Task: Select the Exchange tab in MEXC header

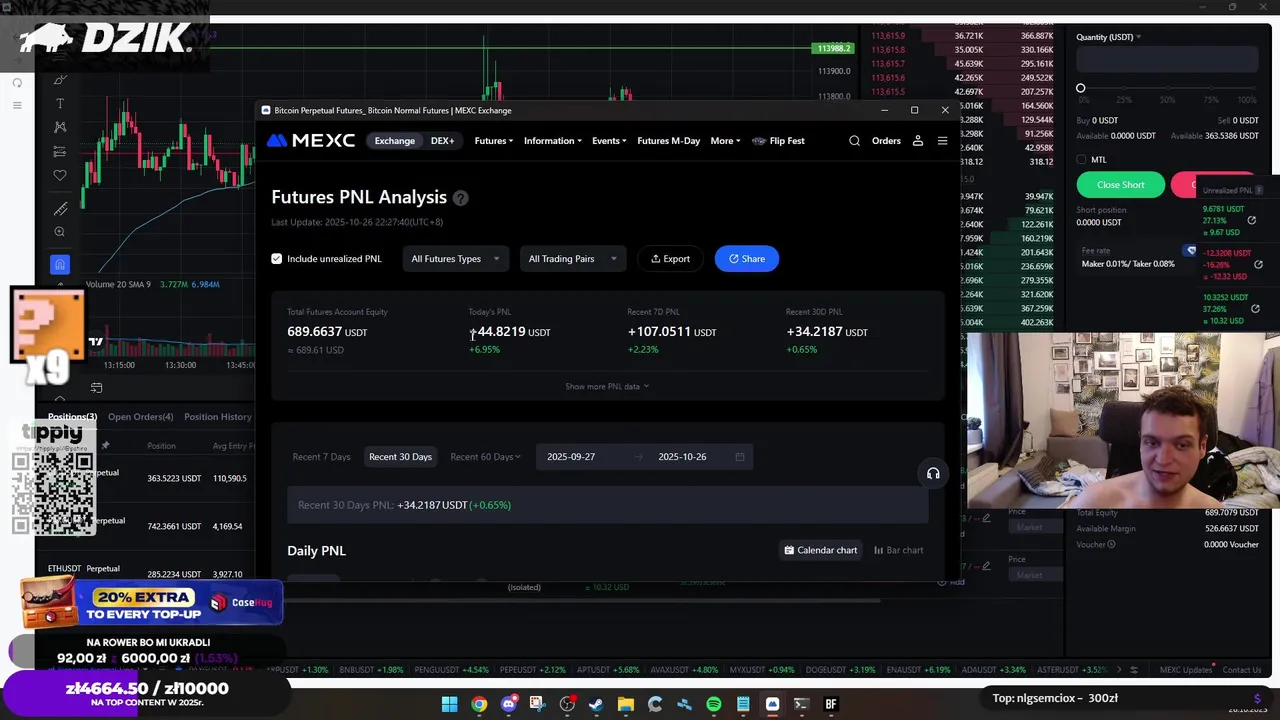Action: coord(394,141)
